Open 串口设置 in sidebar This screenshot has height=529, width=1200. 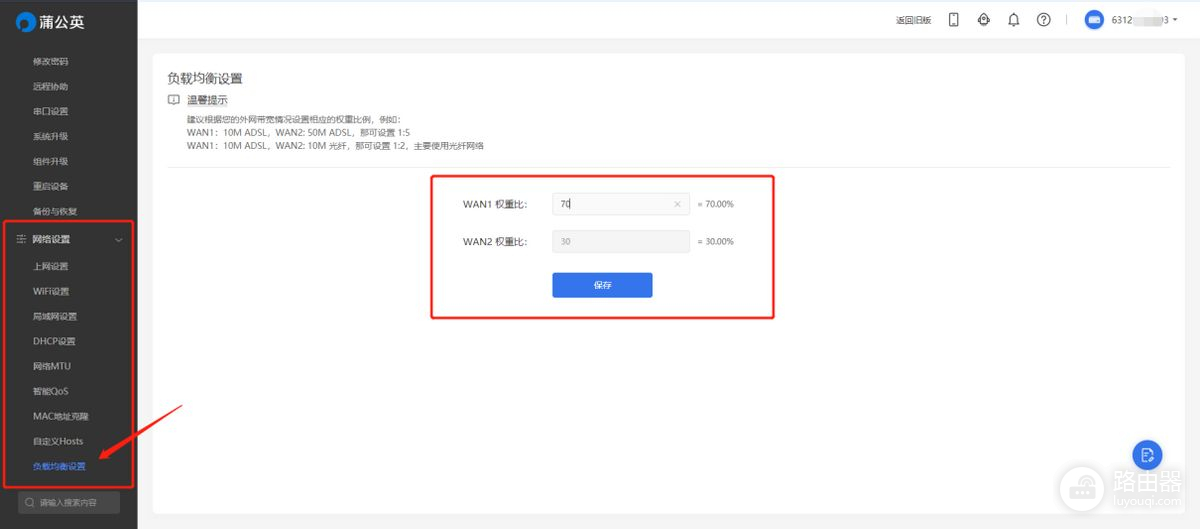pyautogui.click(x=51, y=111)
